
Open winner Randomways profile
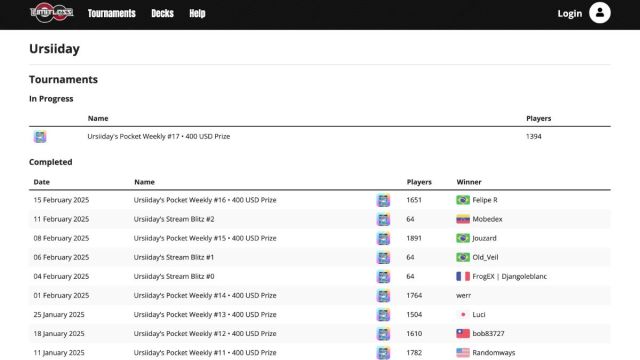pyautogui.click(x=494, y=353)
